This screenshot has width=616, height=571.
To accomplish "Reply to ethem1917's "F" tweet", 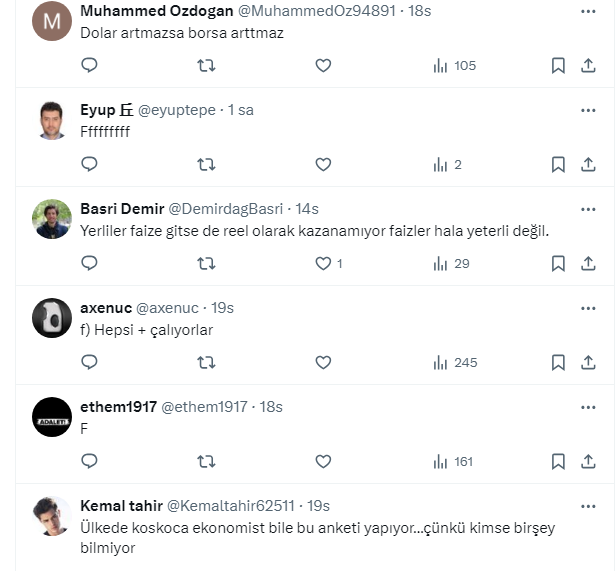I will pyautogui.click(x=89, y=462).
